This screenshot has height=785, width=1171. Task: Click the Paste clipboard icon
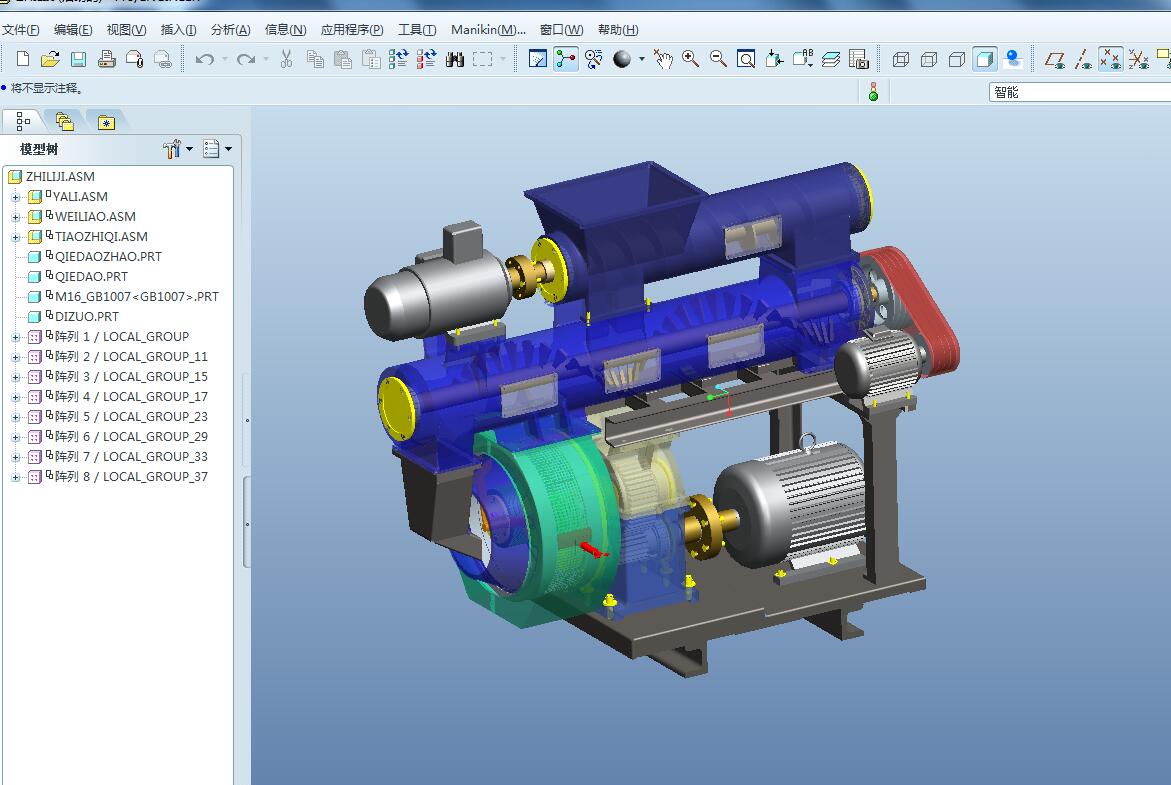tap(343, 59)
